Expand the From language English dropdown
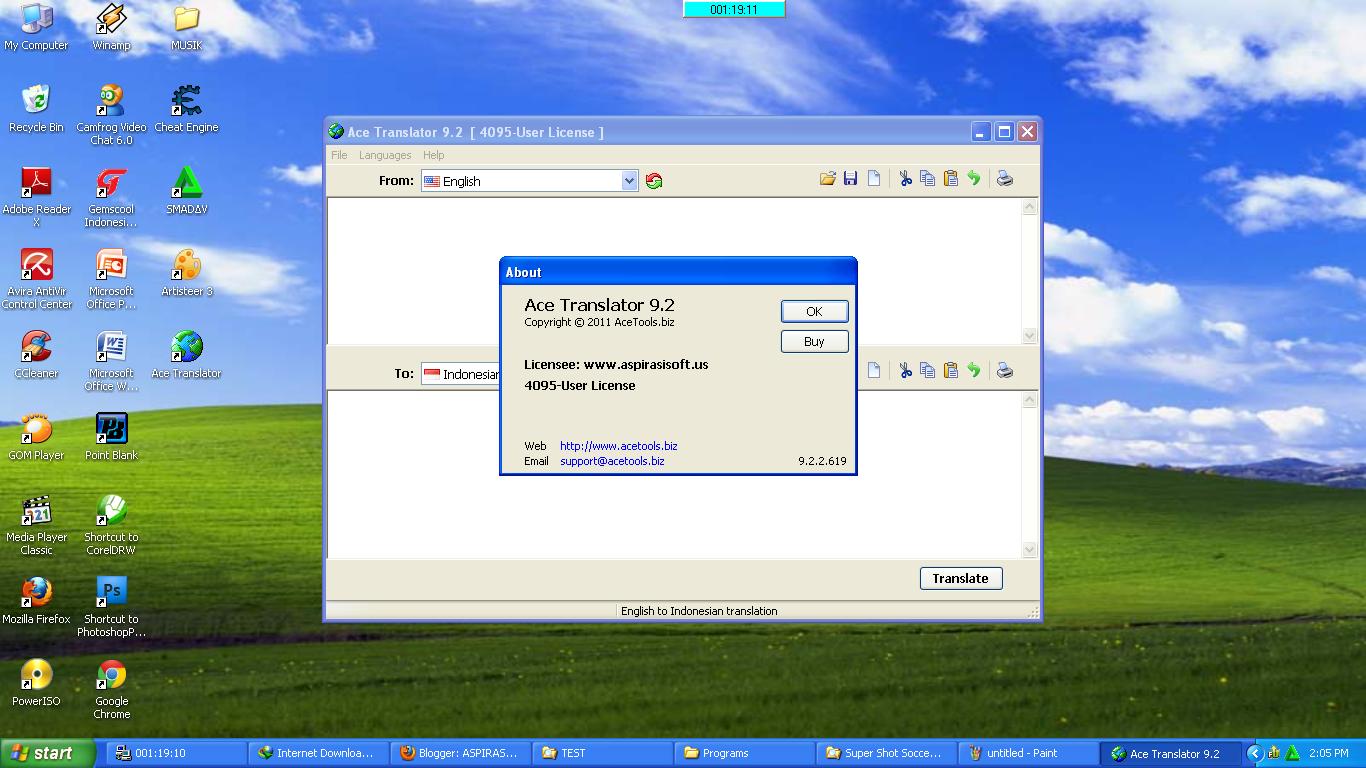The image size is (1366, 768). (629, 181)
